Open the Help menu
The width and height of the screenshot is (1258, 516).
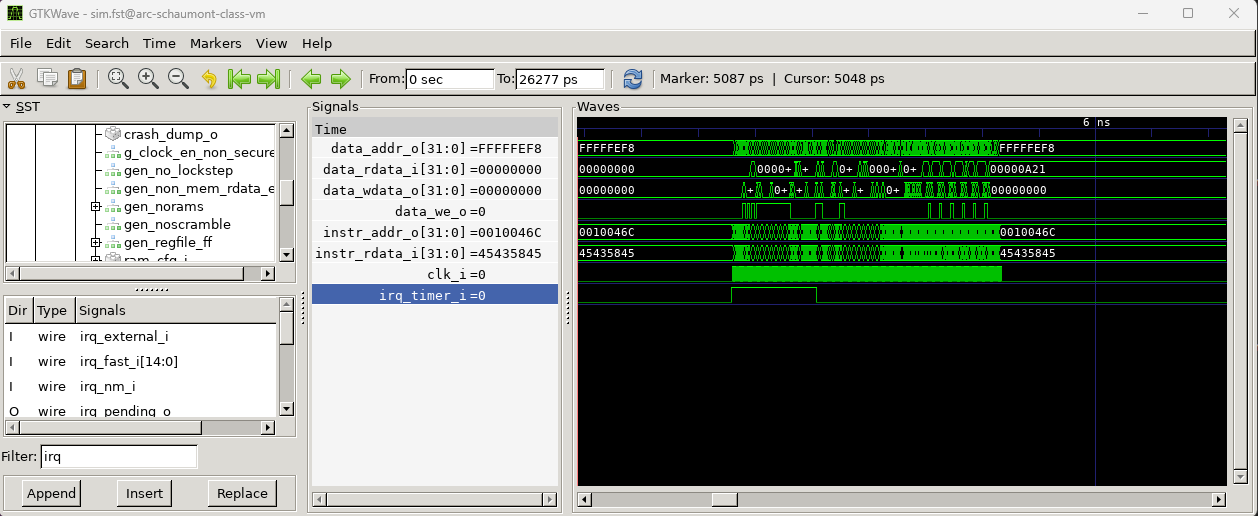click(316, 43)
